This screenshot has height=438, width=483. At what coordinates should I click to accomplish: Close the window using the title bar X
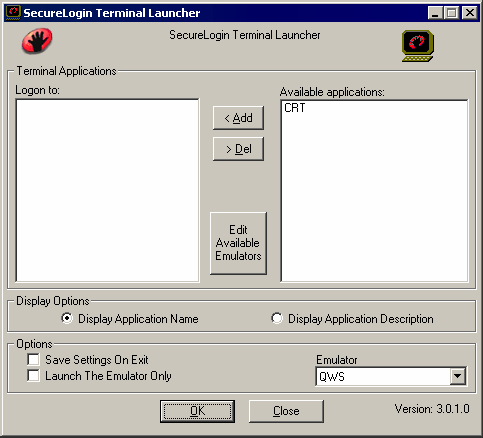(x=470, y=13)
